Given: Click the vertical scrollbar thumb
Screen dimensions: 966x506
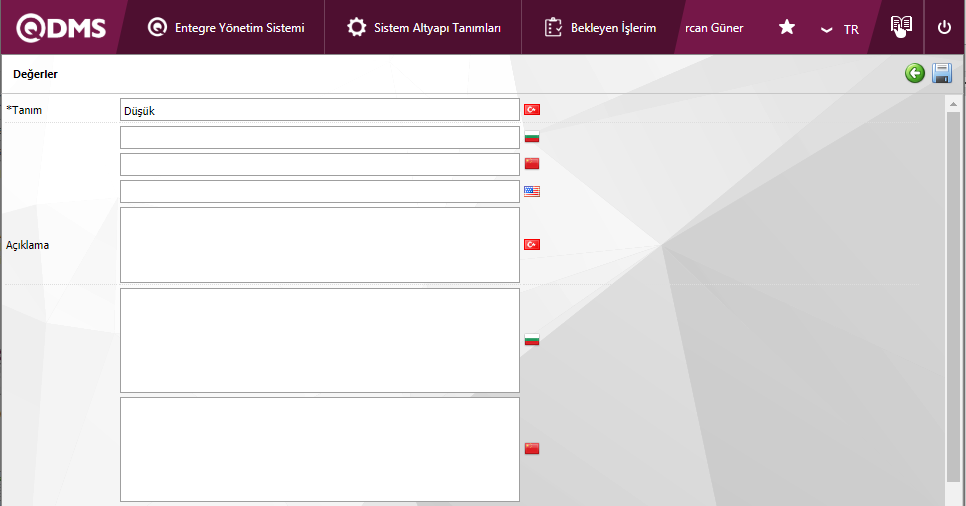Looking at the screenshot, I should [x=953, y=297].
